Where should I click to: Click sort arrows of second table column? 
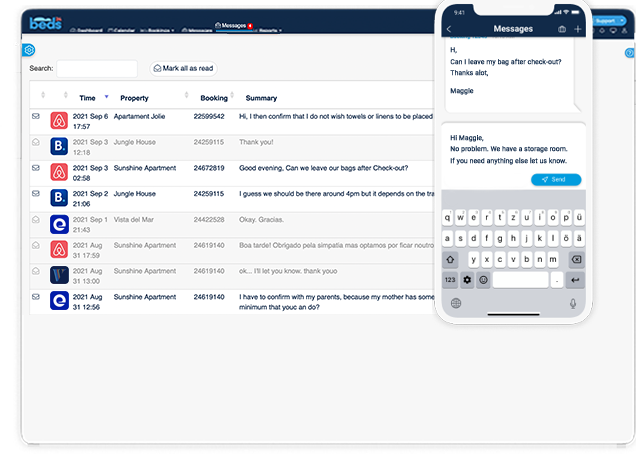pyautogui.click(x=66, y=95)
